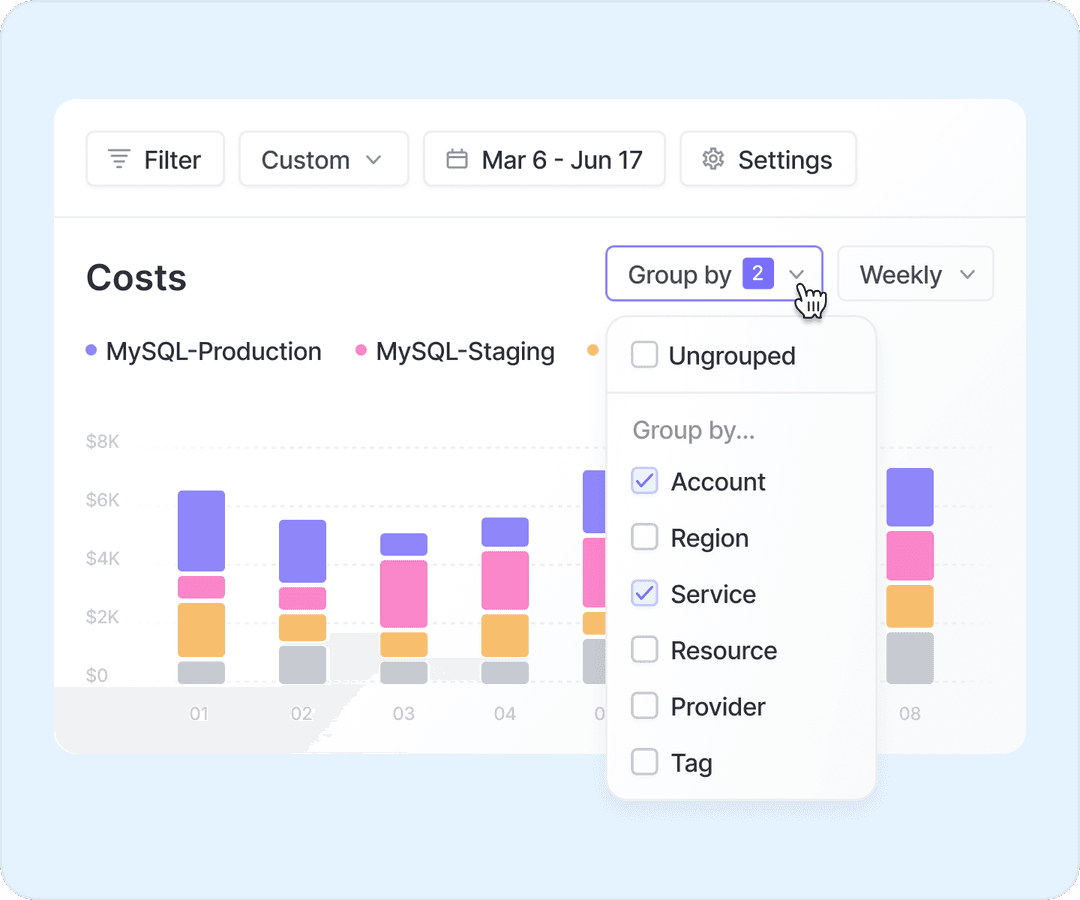Click the calendar icon beside the date range

click(457, 159)
